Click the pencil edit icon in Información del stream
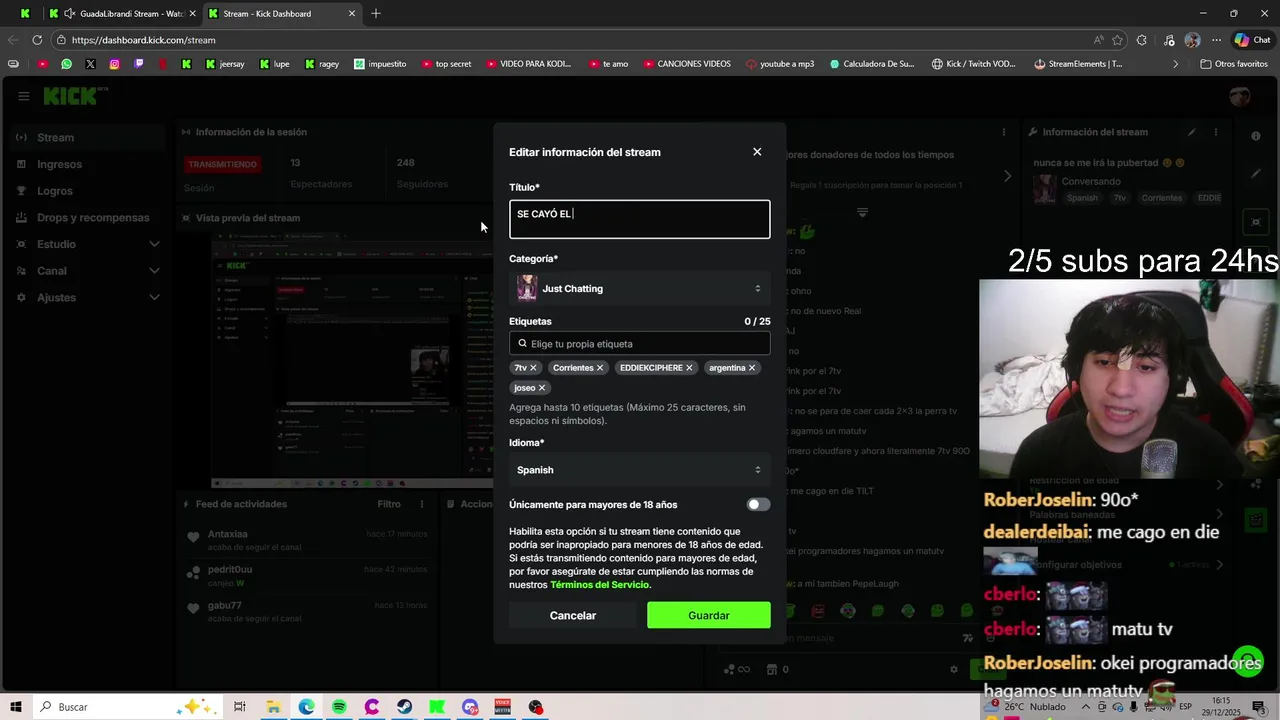This screenshot has height=720, width=1280. (1191, 132)
